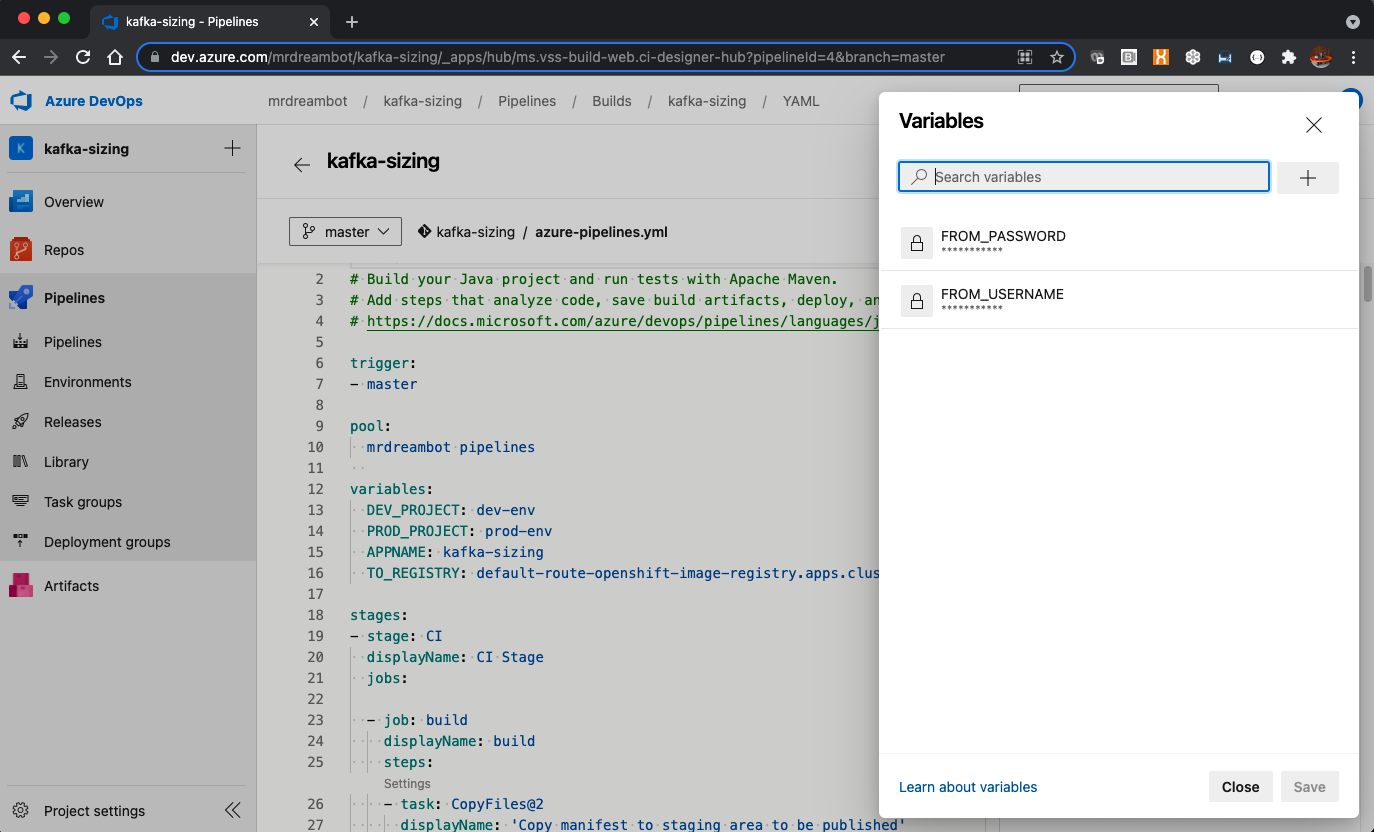
Task: Go to Environments
Action: (128, 382)
